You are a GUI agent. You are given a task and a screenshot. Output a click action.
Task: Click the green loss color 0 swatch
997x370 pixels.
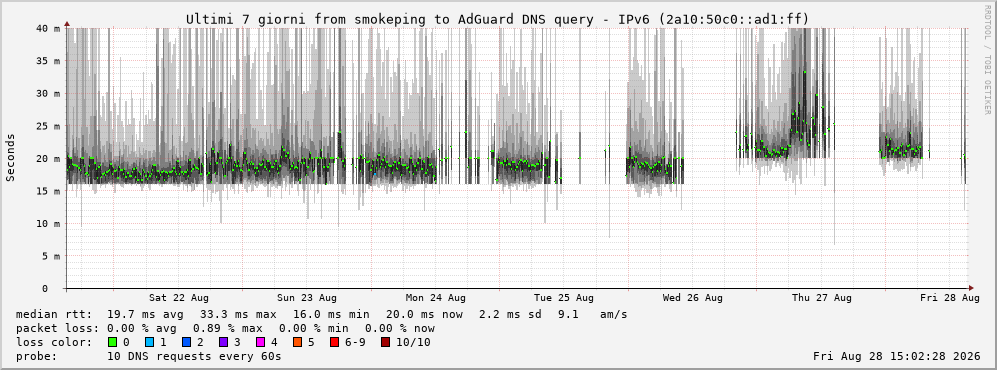[x=113, y=342]
